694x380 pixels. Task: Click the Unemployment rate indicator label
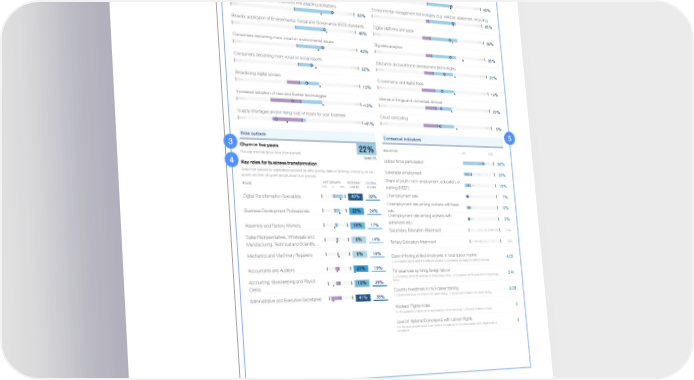click(x=402, y=196)
